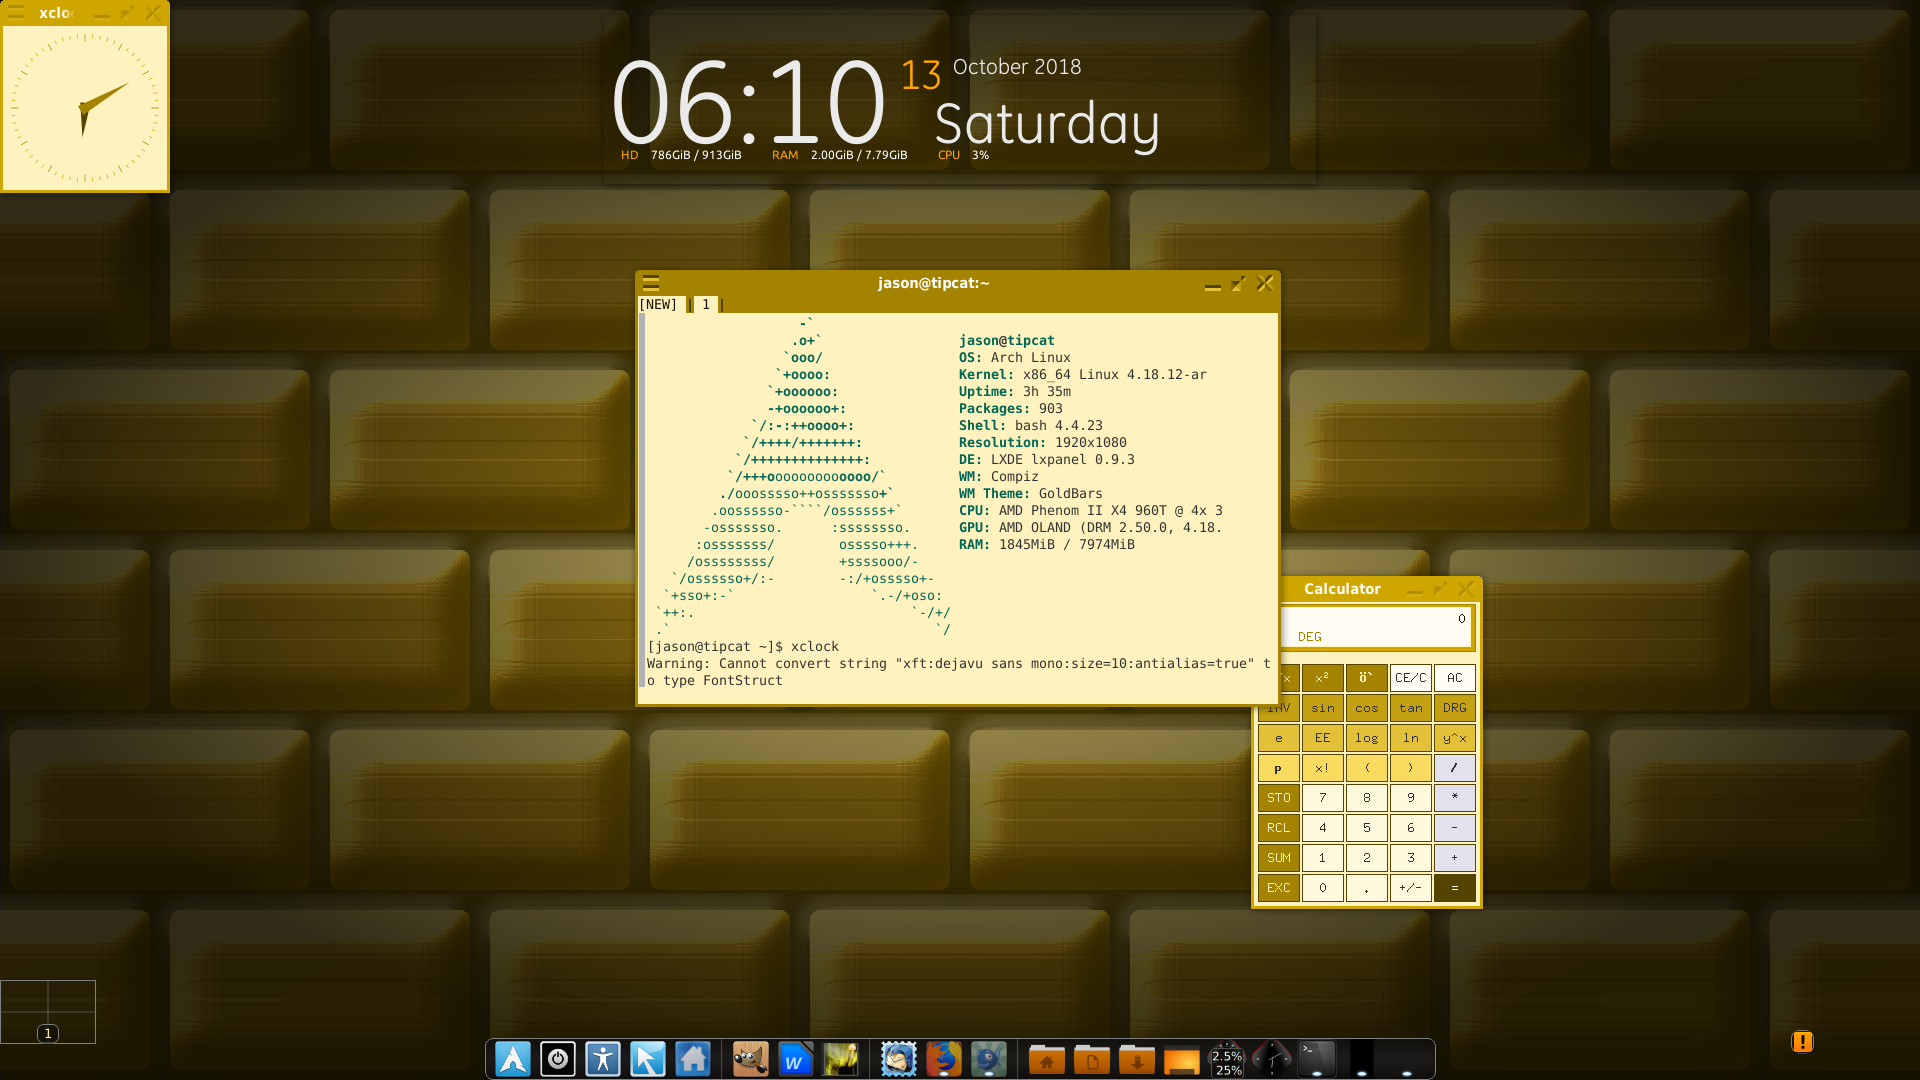This screenshot has width=1920, height=1080.
Task: Click the orange desktop icon in dock
Action: (1182, 1059)
